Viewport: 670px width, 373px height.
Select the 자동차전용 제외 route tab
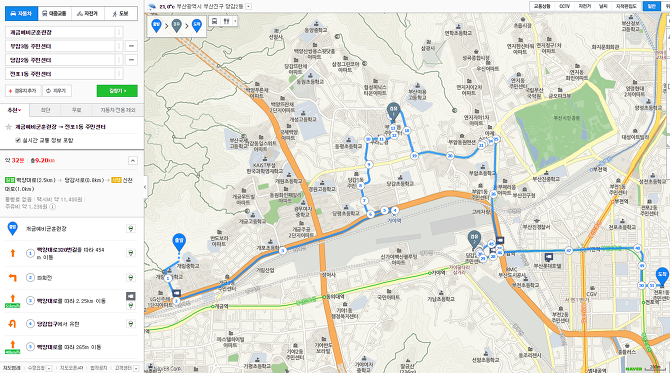[x=118, y=110]
